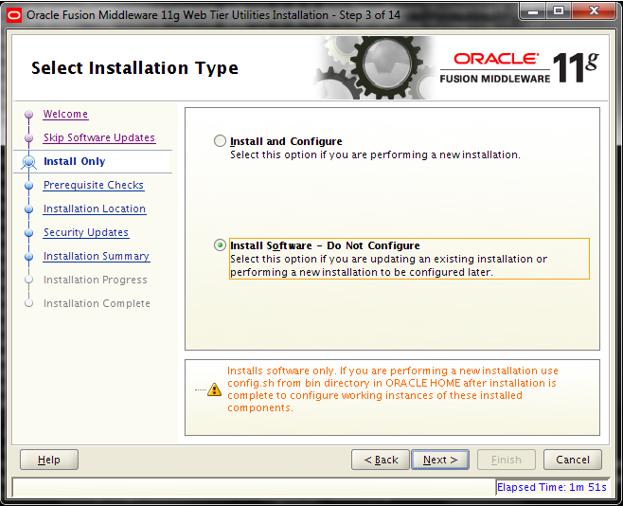
Task: Close the installer window
Action: (x=594, y=11)
